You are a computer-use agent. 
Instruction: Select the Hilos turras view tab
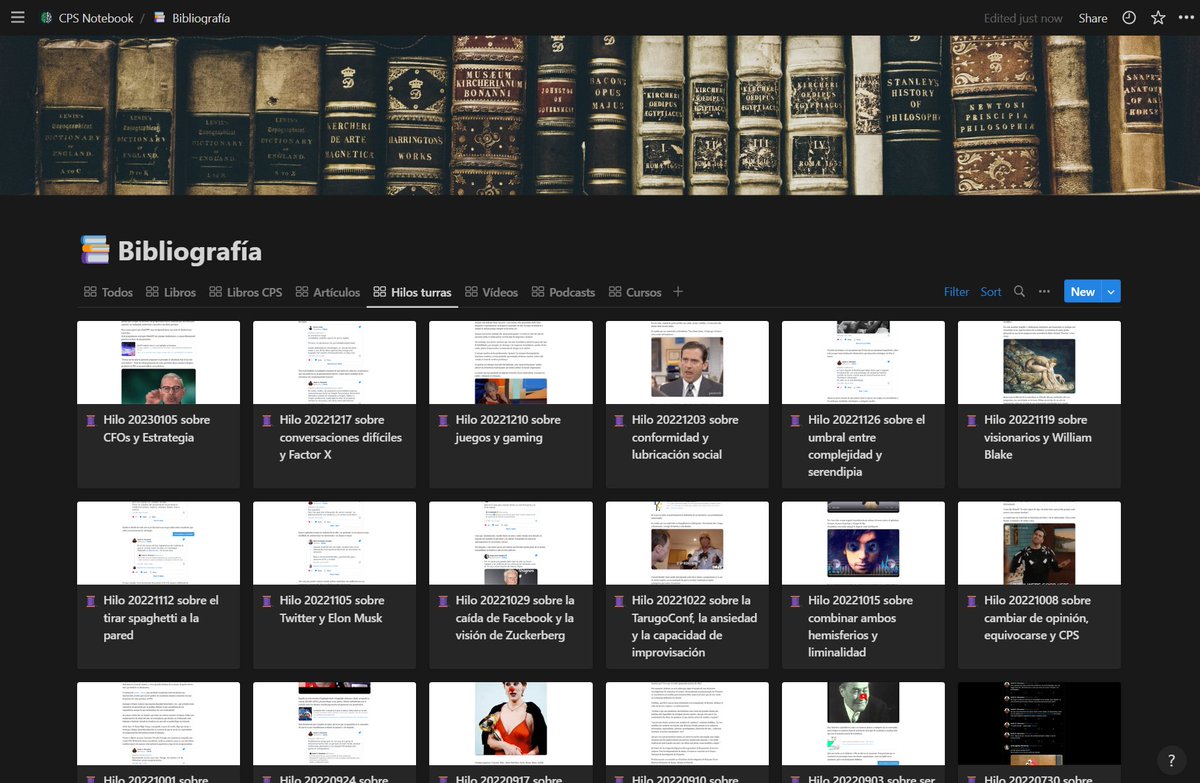[412, 292]
